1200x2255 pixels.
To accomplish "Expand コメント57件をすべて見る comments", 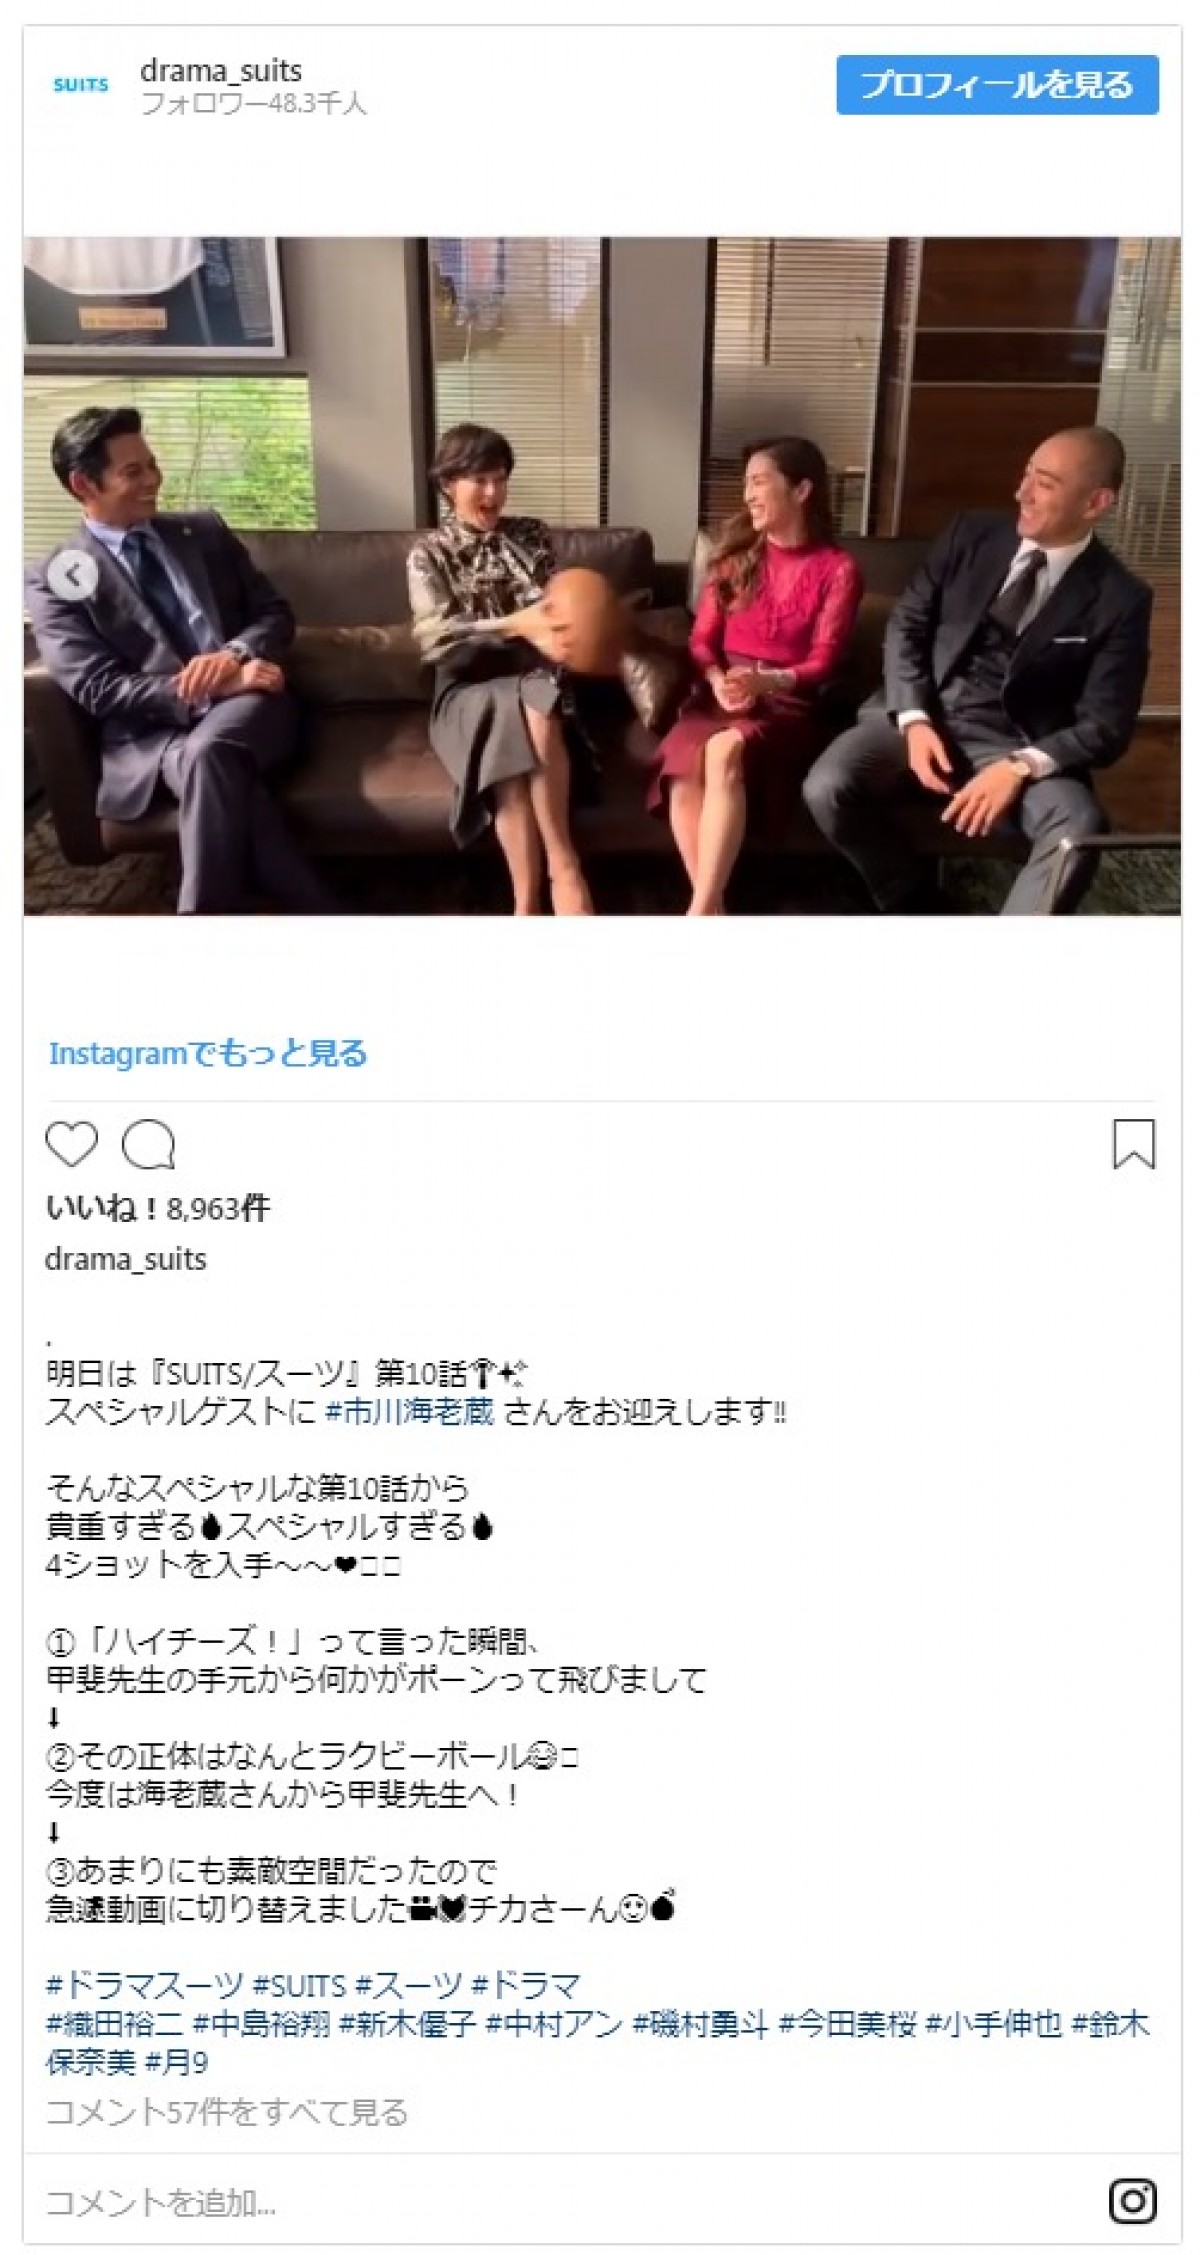I will [227, 2112].
